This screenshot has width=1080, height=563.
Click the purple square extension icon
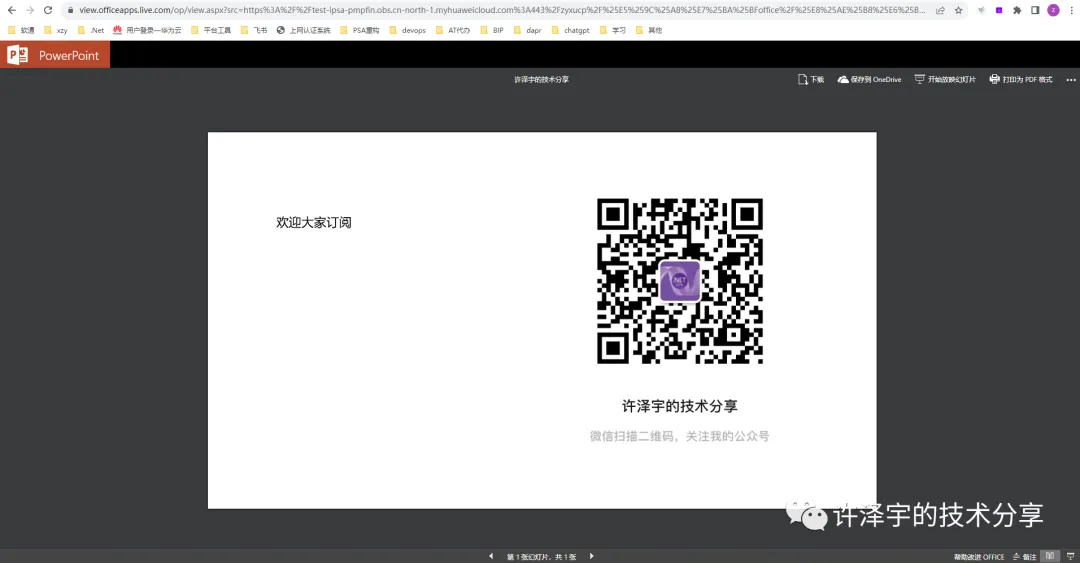(x=999, y=10)
